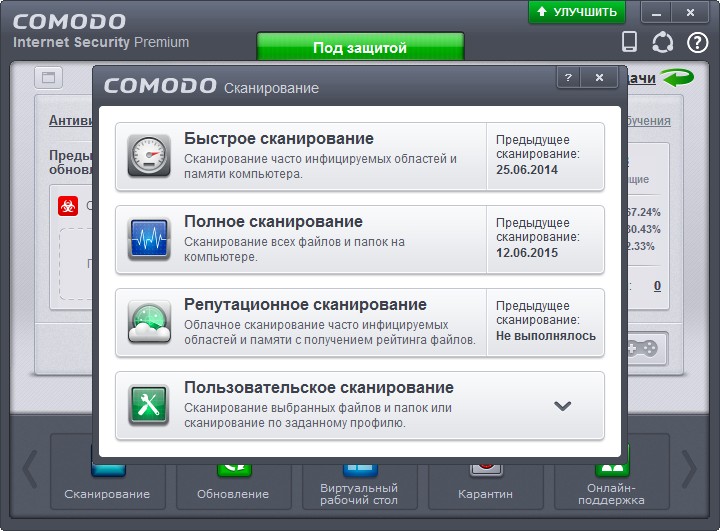Viewport: 720px width, 531px height.
Task: Click the Quick scan speedometer icon
Action: pos(149,156)
